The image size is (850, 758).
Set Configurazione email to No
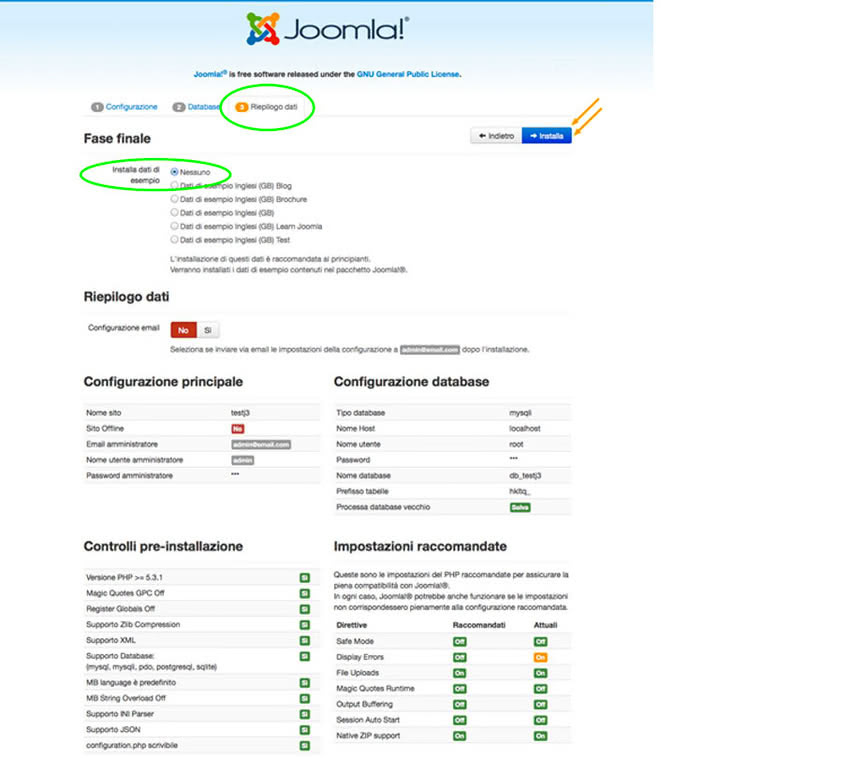point(183,330)
